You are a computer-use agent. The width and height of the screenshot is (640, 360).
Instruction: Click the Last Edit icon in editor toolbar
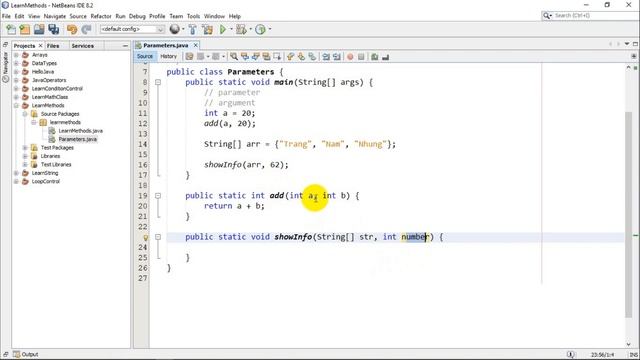189,57
